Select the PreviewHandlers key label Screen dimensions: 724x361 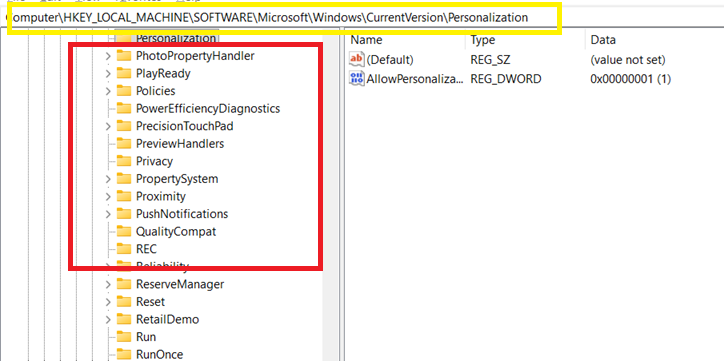point(180,144)
